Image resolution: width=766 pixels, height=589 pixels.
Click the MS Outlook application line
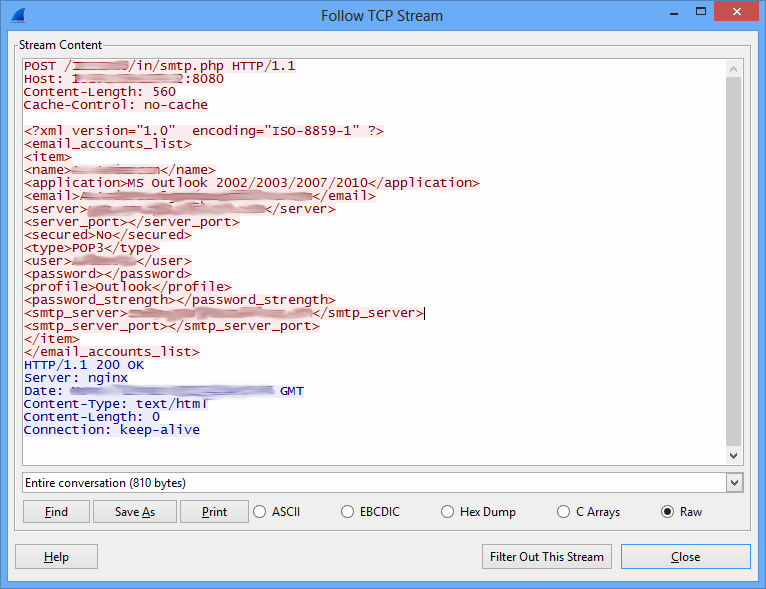pos(252,183)
